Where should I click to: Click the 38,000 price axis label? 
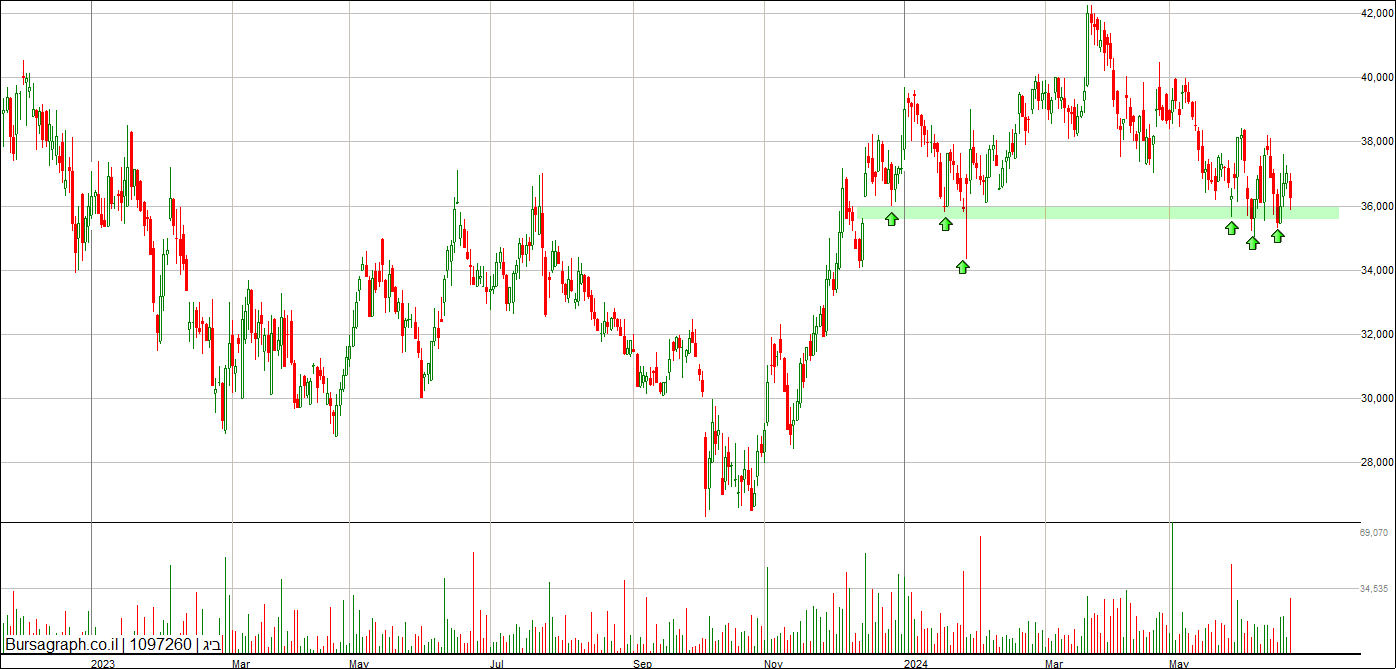coord(1376,142)
